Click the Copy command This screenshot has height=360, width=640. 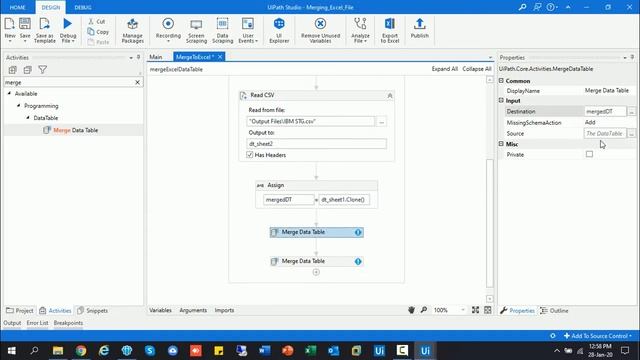pos(98,32)
